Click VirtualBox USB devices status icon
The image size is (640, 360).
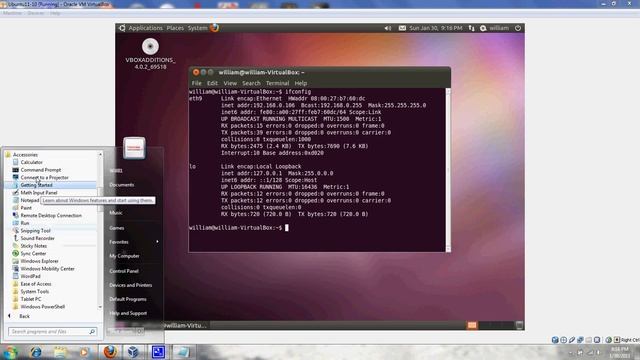[x=572, y=340]
